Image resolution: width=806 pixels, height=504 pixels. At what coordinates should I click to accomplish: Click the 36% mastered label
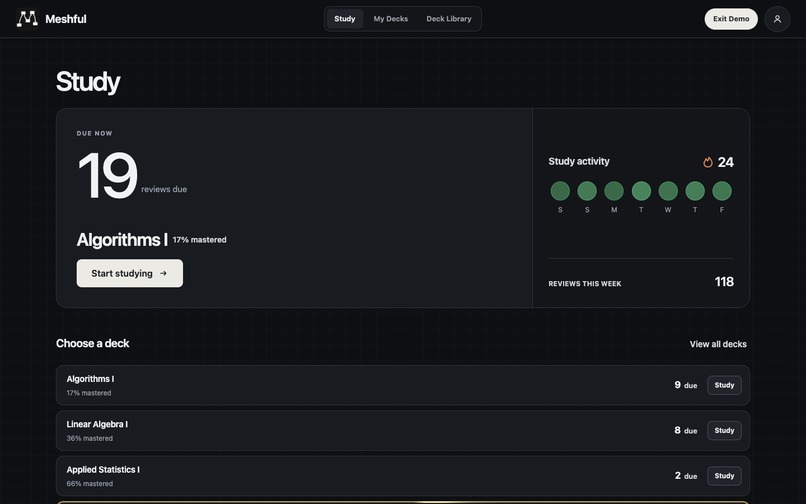[89, 438]
